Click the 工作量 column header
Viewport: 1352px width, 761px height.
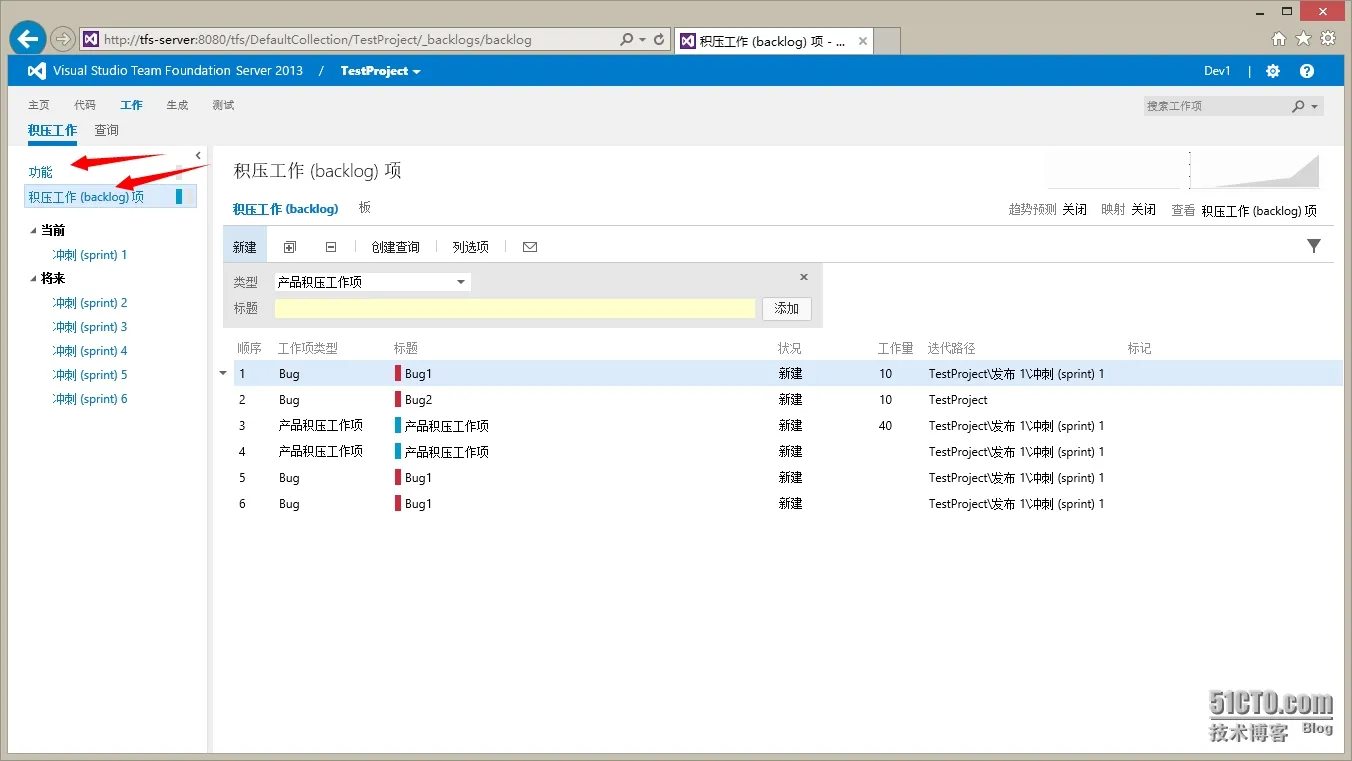click(896, 349)
